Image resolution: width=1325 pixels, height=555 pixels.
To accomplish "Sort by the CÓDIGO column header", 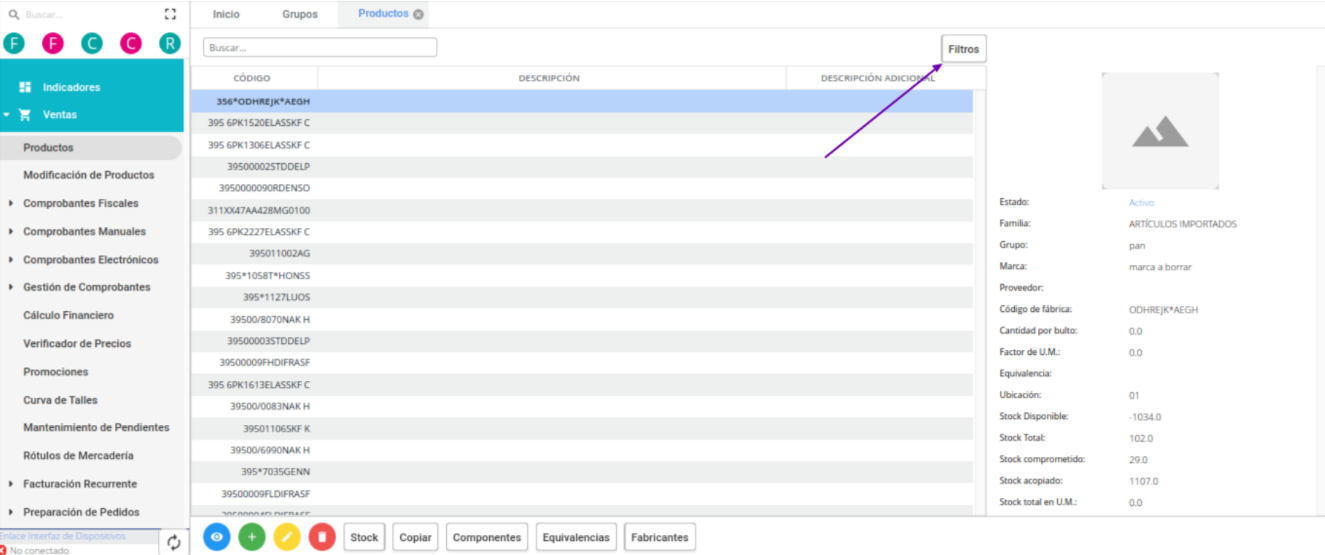I will pyautogui.click(x=252, y=78).
